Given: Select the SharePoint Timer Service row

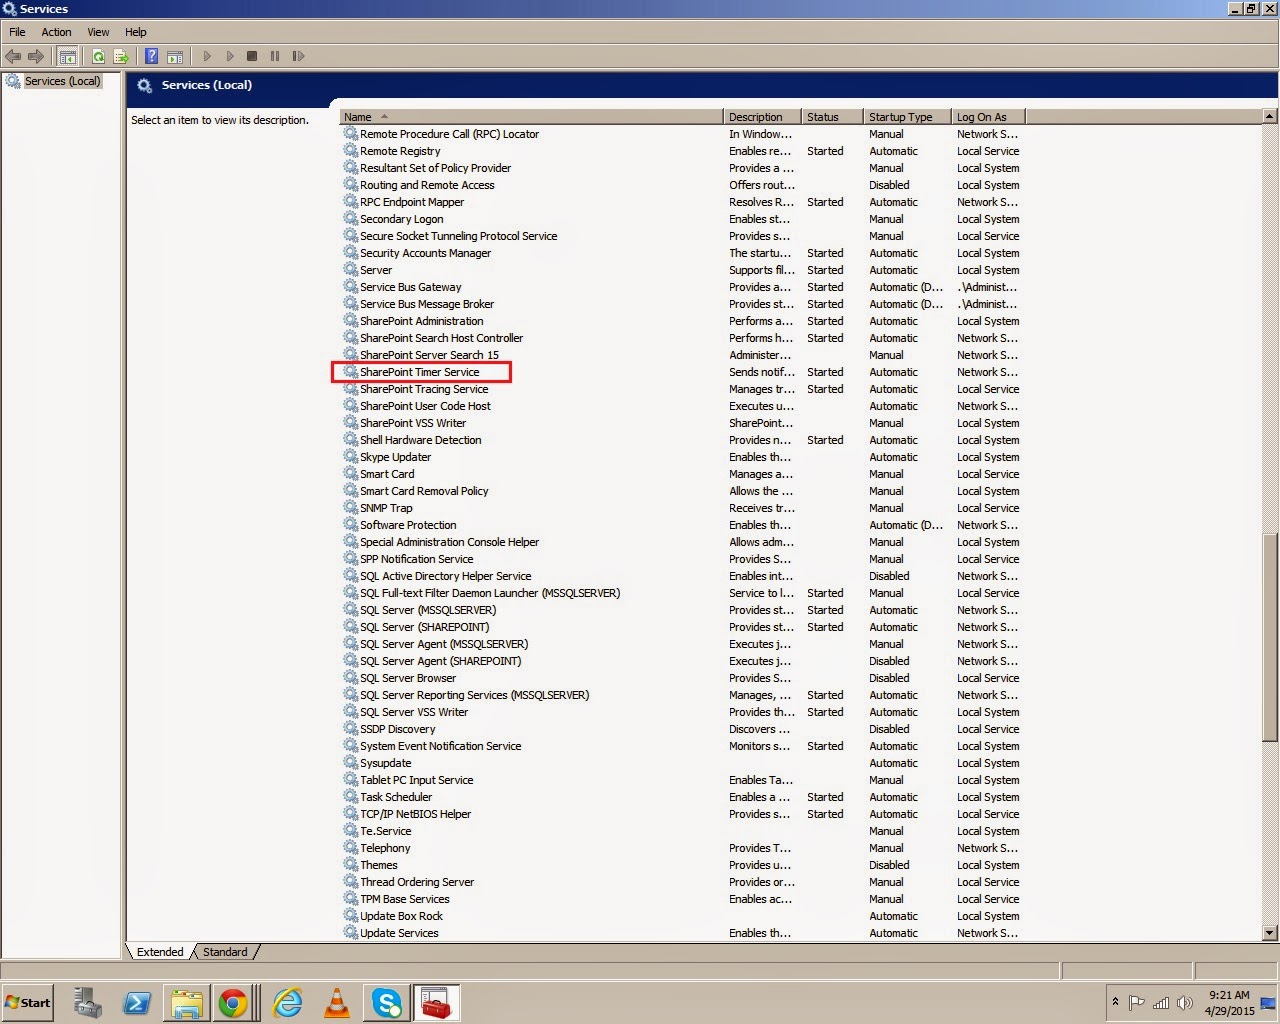Looking at the screenshot, I should tap(683, 372).
